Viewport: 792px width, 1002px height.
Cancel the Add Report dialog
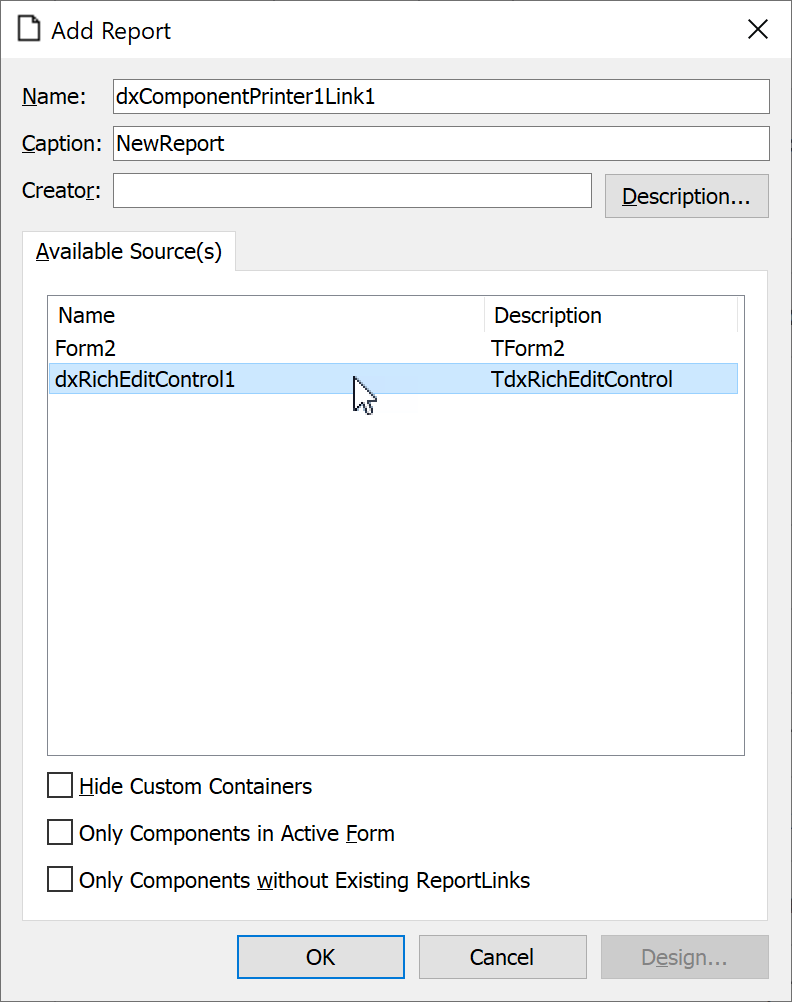(502, 956)
